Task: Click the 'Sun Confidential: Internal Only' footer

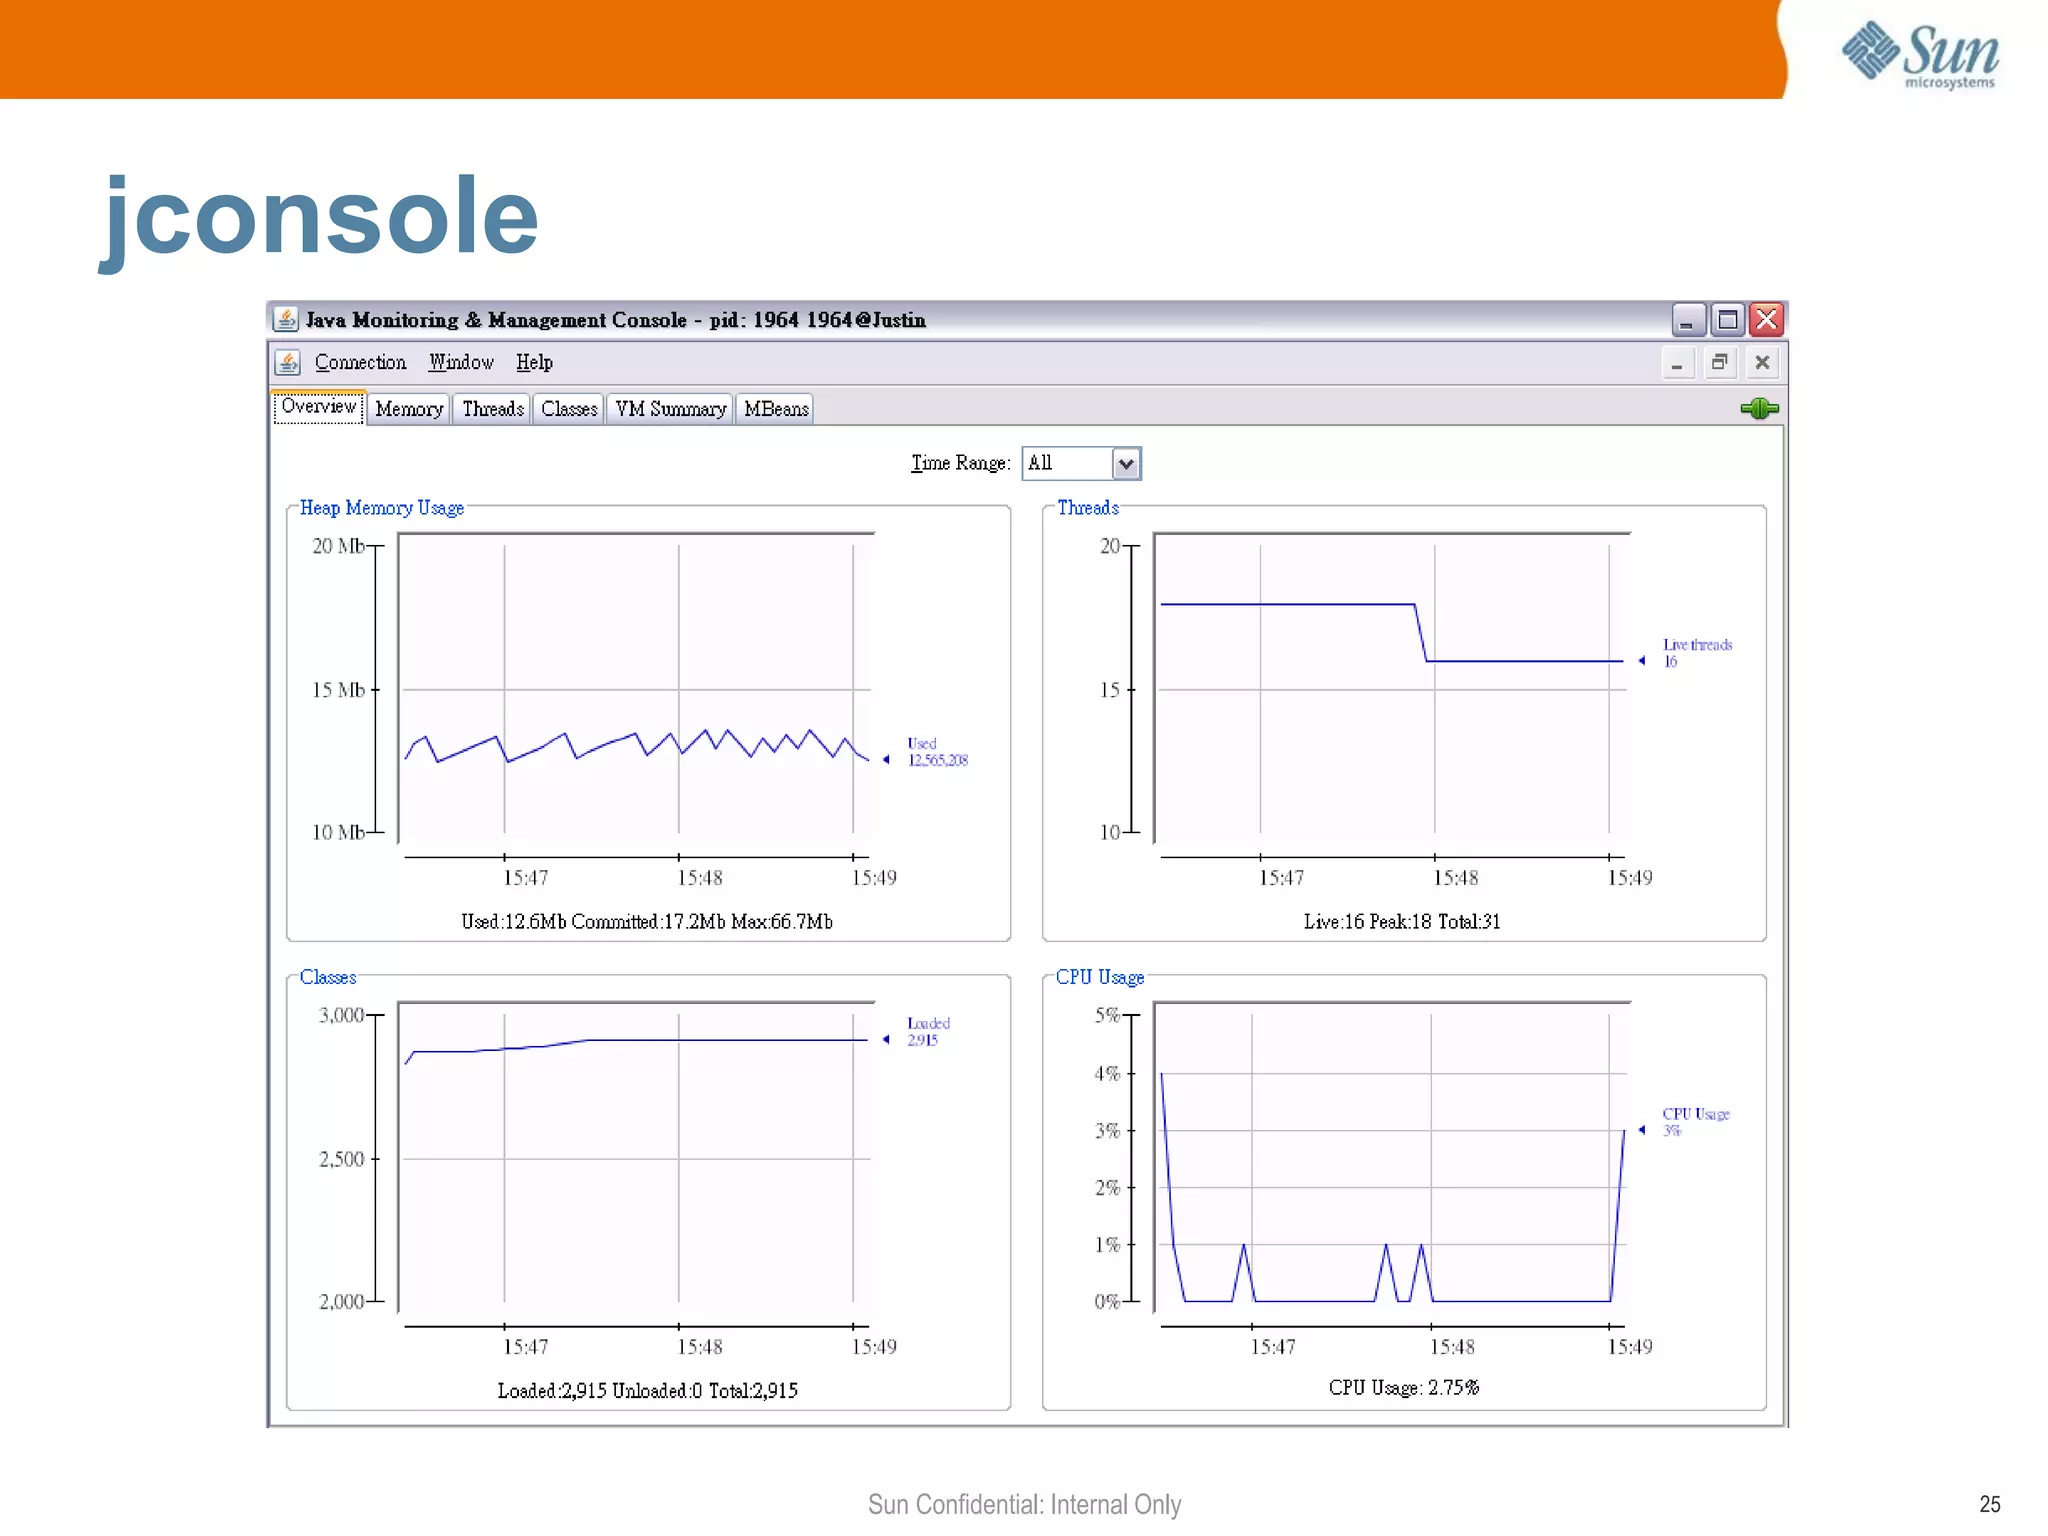Action: coord(1024,1504)
